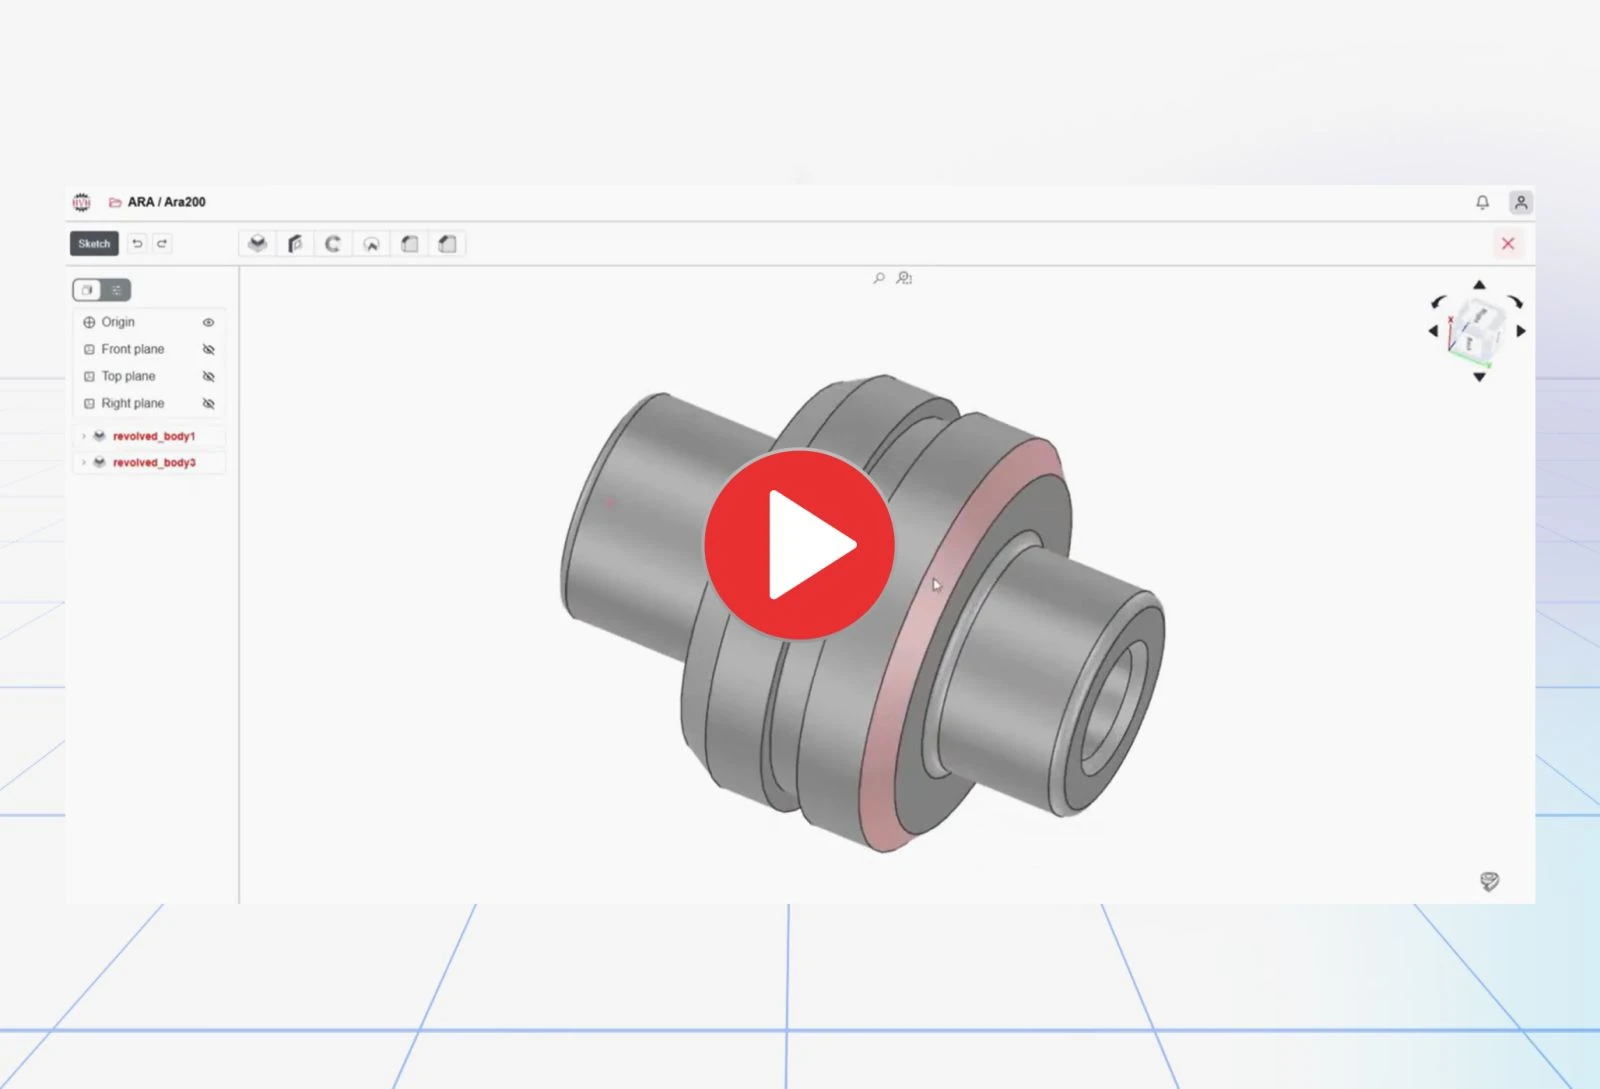Viewport: 1600px width, 1089px height.
Task: Hide the Origin via its eye icon
Action: pyautogui.click(x=208, y=323)
